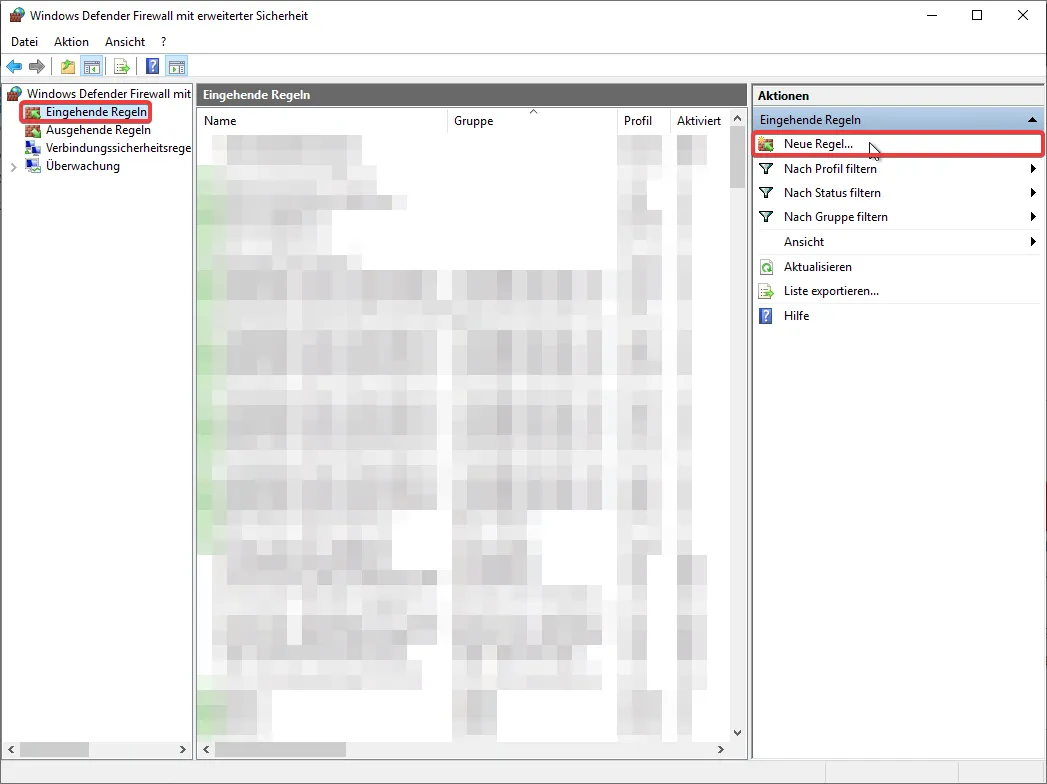Click Liste exportieren... in the actions pane

pyautogui.click(x=898, y=291)
